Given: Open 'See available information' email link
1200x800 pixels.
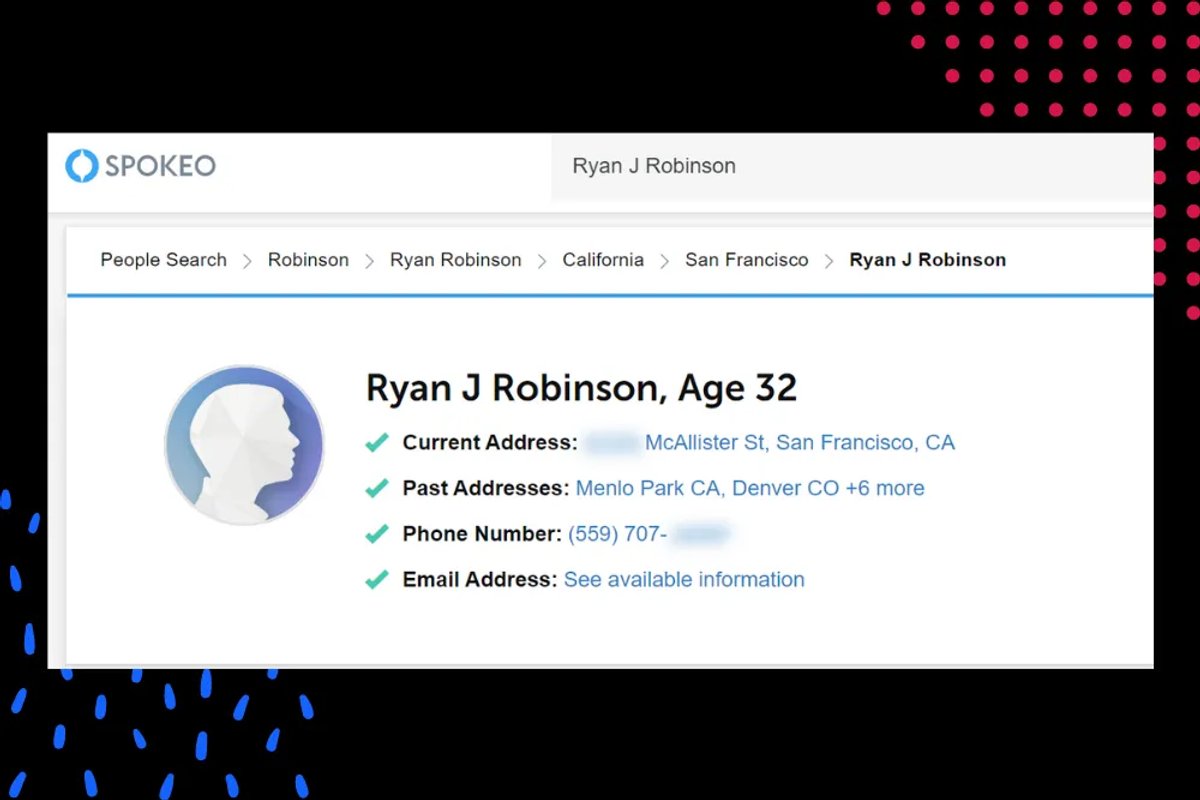Looking at the screenshot, I should (684, 579).
